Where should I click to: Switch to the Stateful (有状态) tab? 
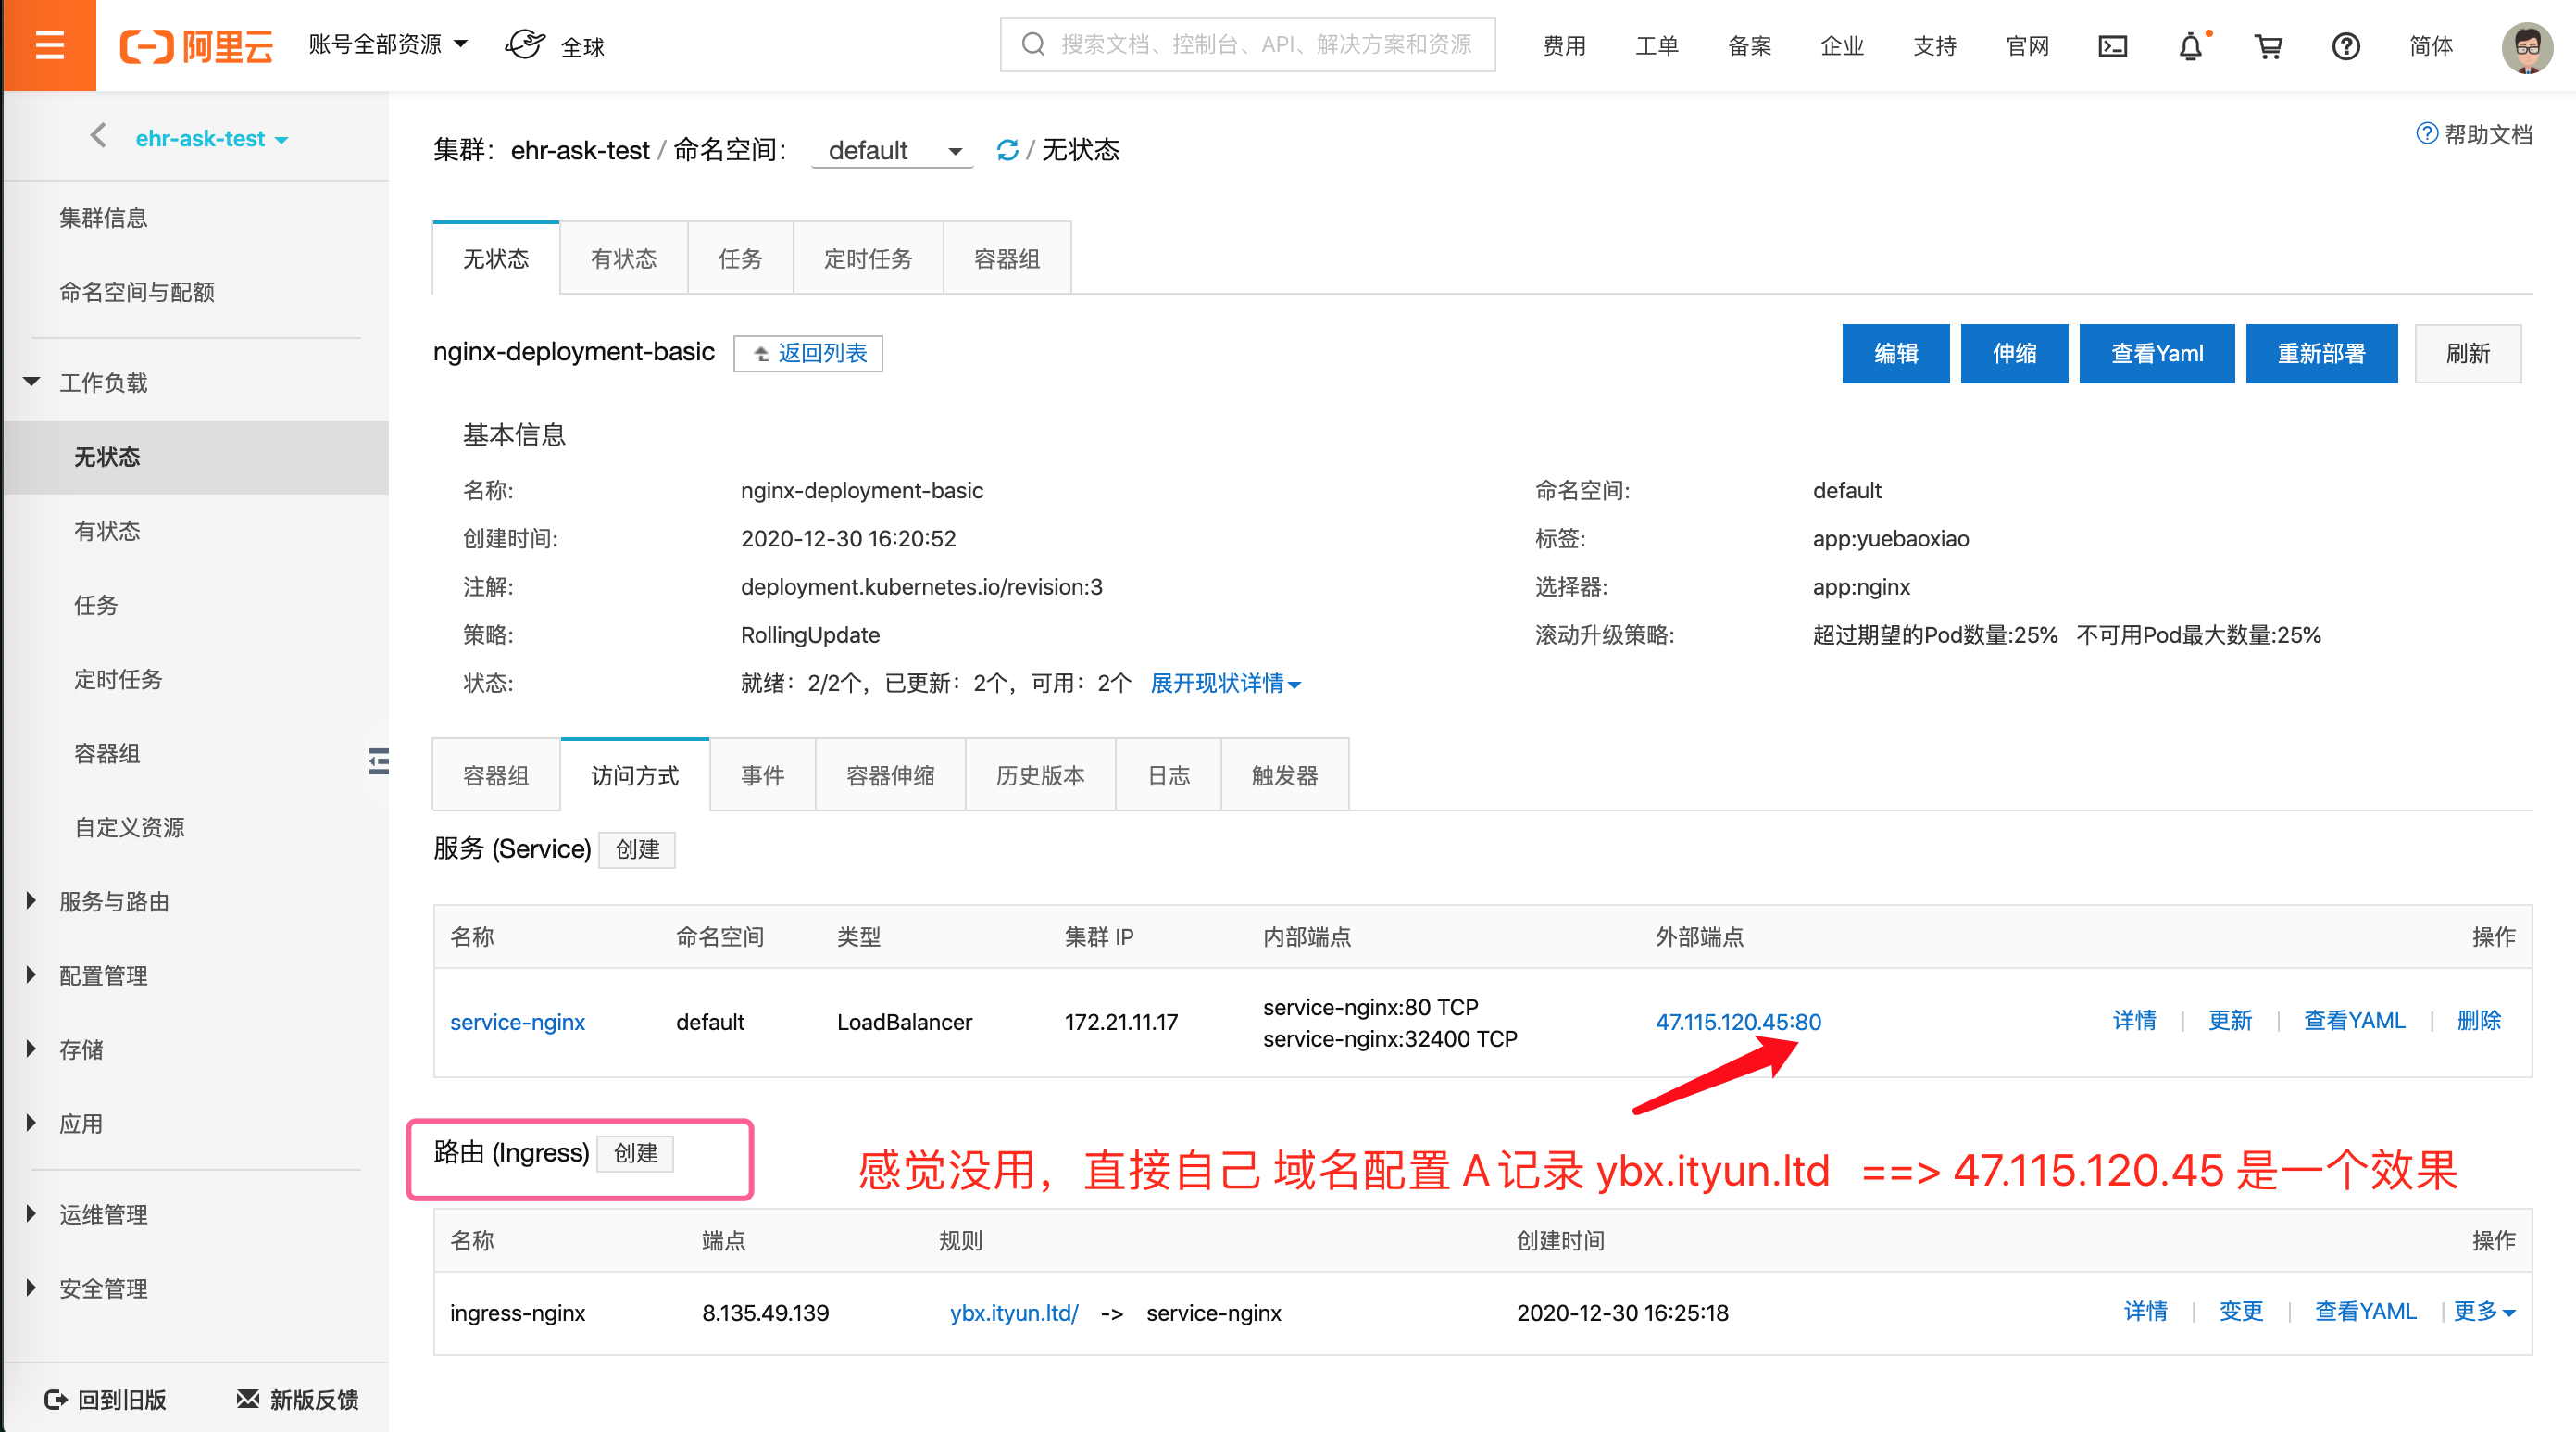click(623, 259)
